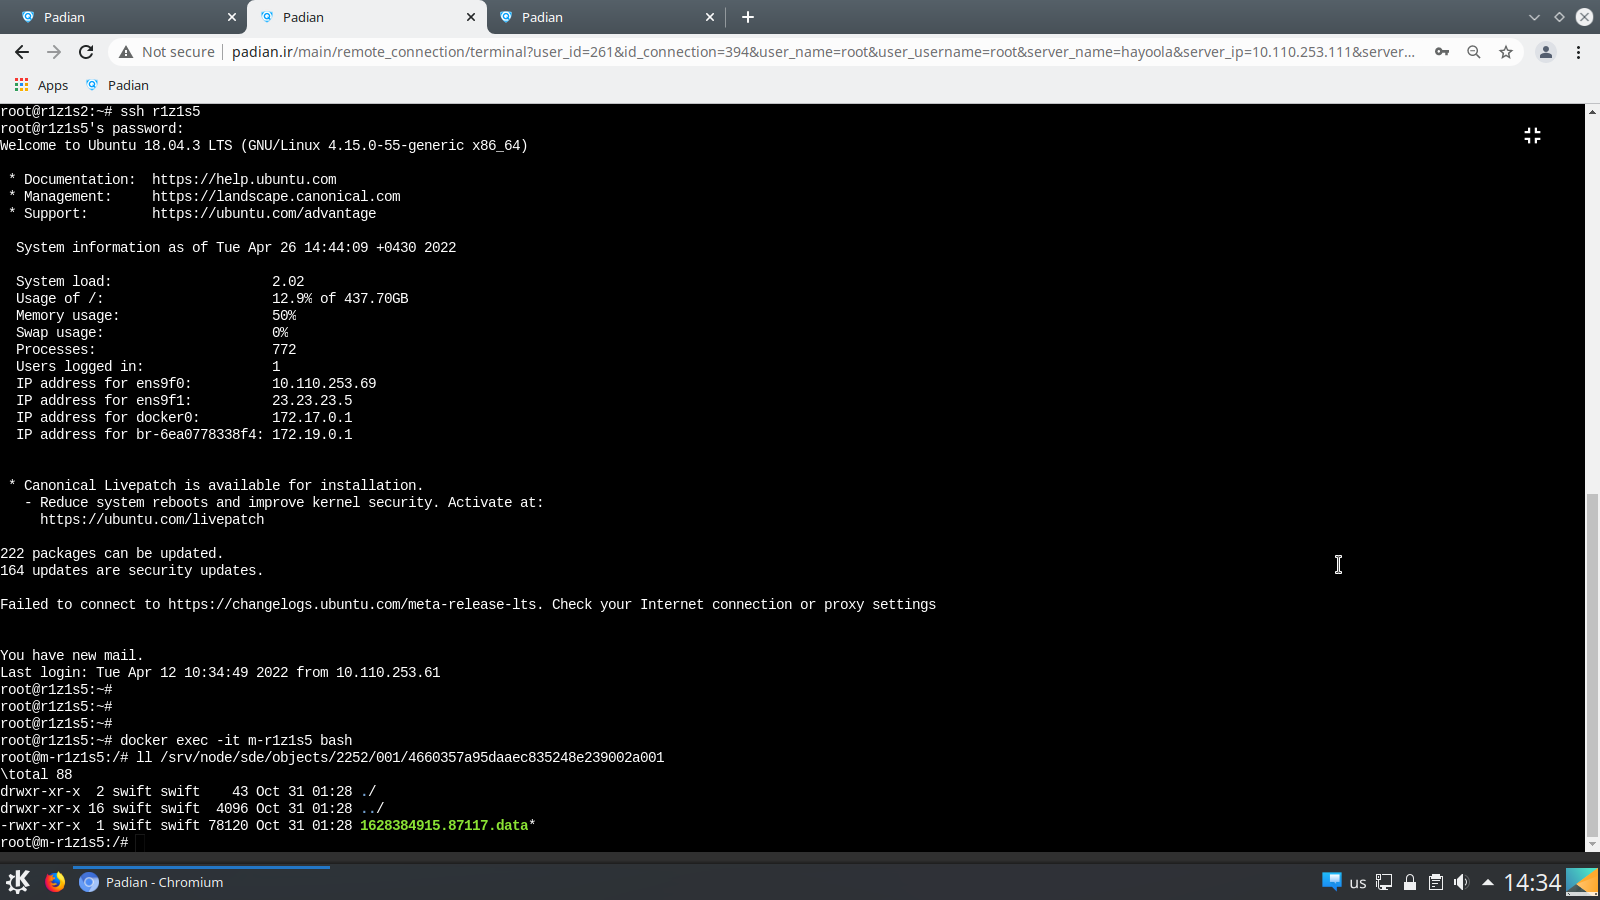Image resolution: width=1600 pixels, height=900 pixels.
Task: Click the '164 updates are security updates.' line
Action: (132, 571)
